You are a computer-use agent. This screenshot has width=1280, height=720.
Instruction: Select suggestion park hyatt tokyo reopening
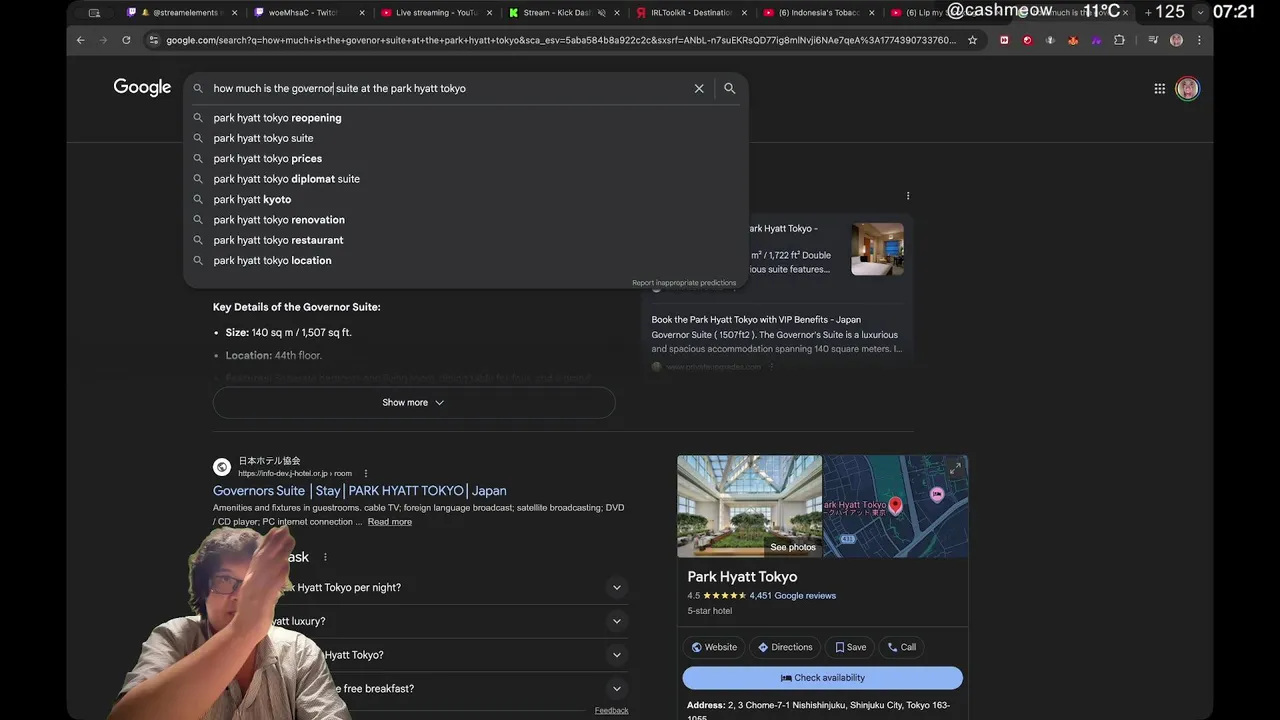[465, 118]
